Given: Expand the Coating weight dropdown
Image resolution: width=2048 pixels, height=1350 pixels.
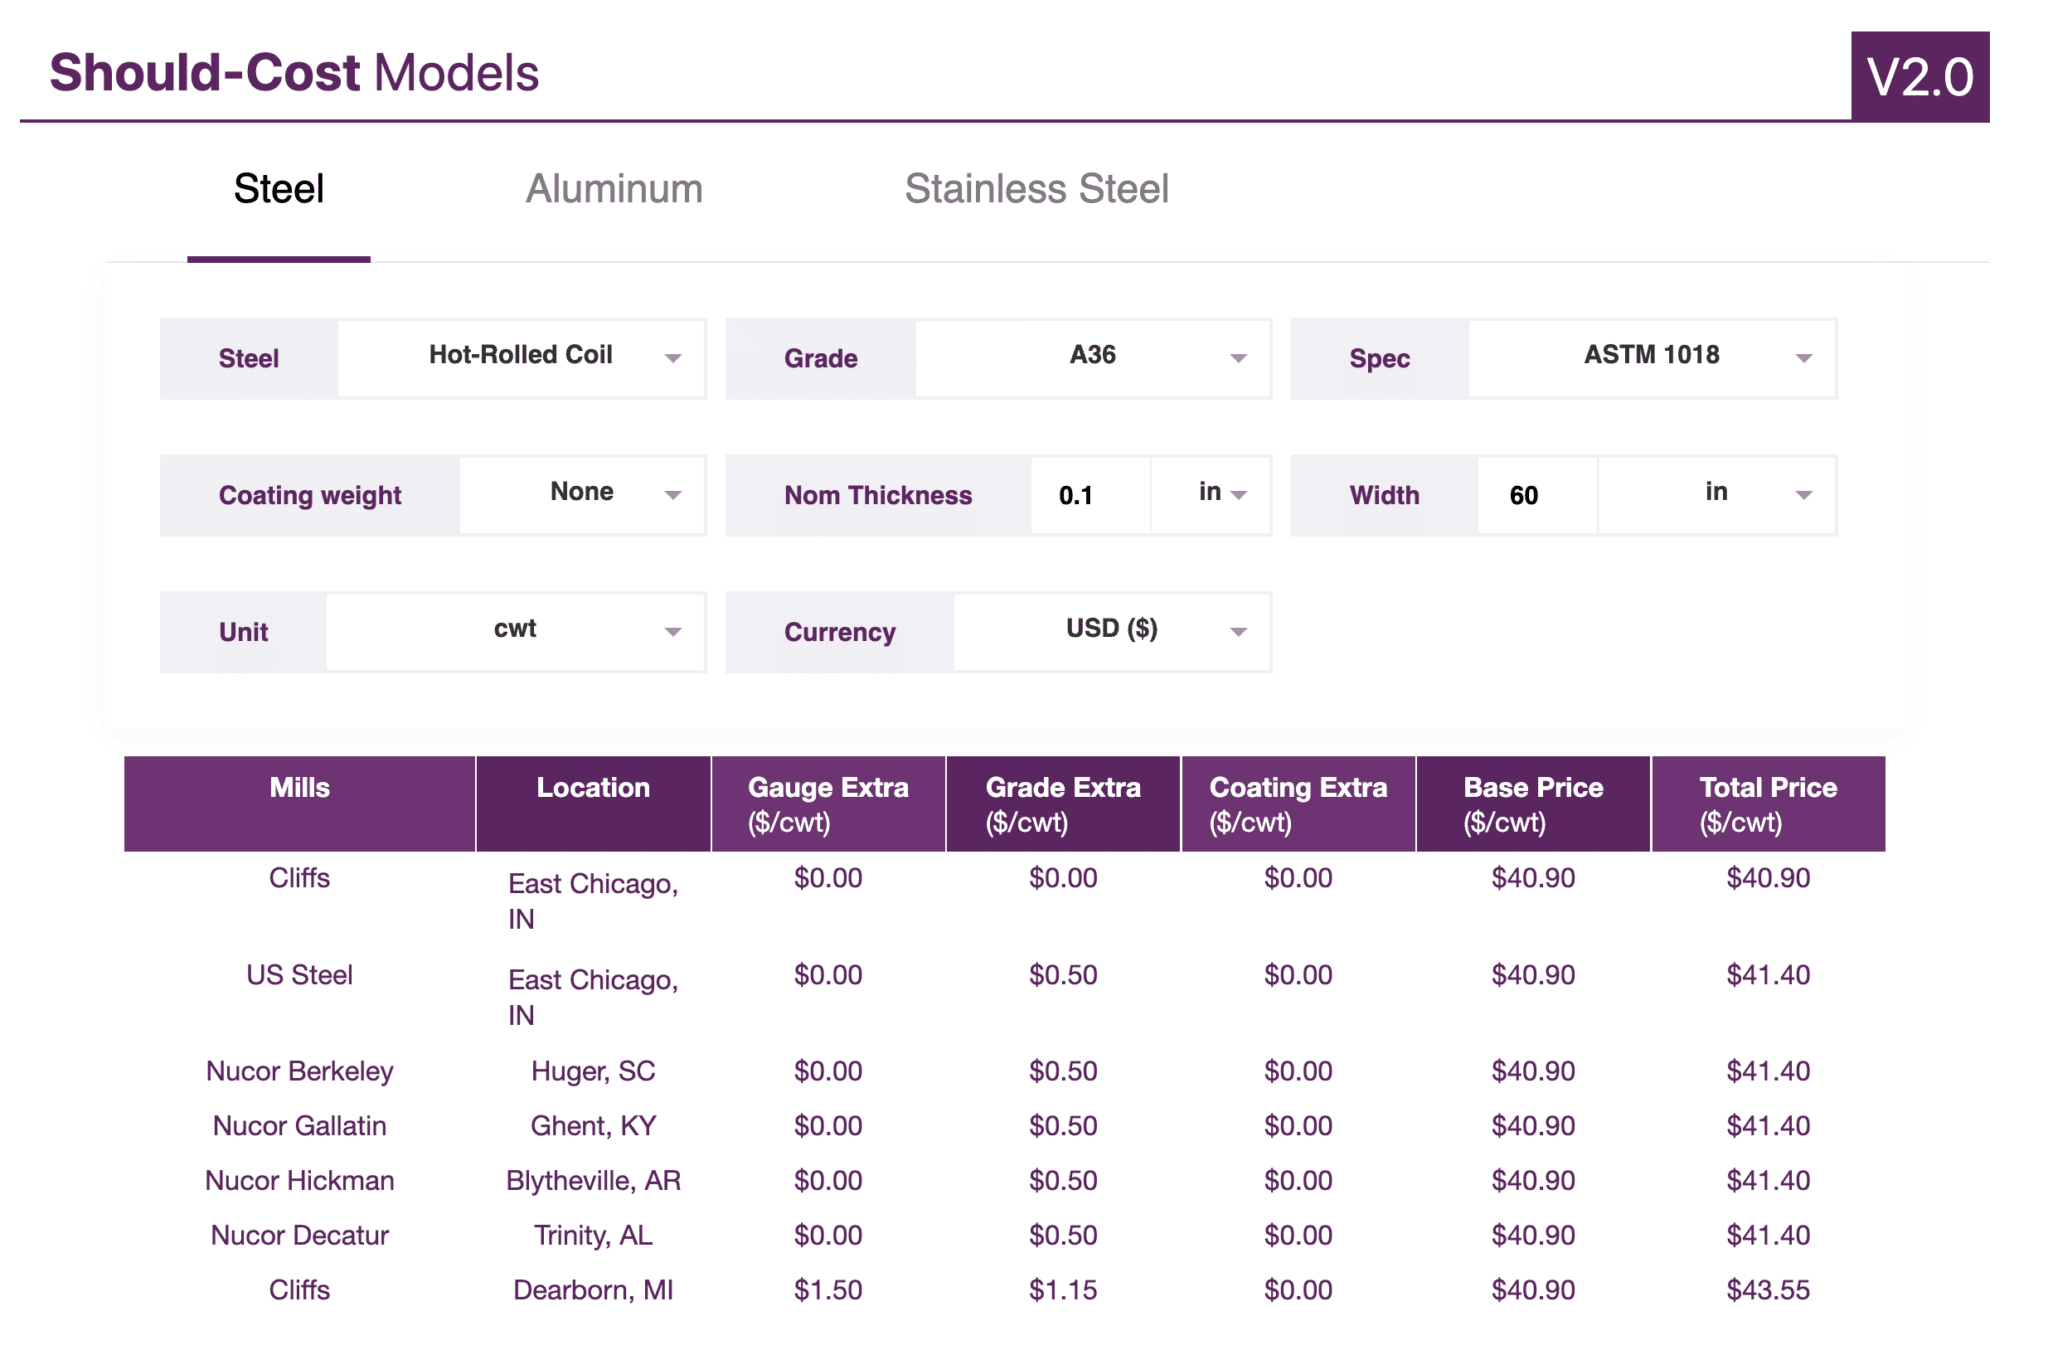Looking at the screenshot, I should [582, 494].
